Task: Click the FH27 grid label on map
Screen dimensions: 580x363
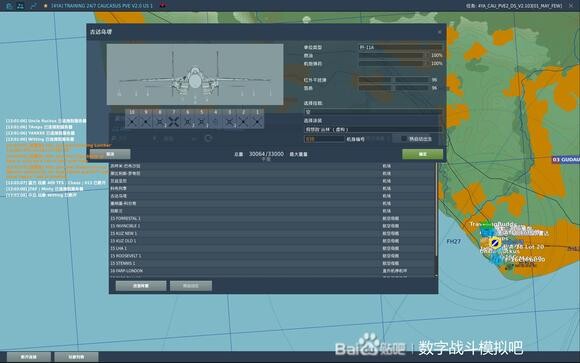Action: 453,241
